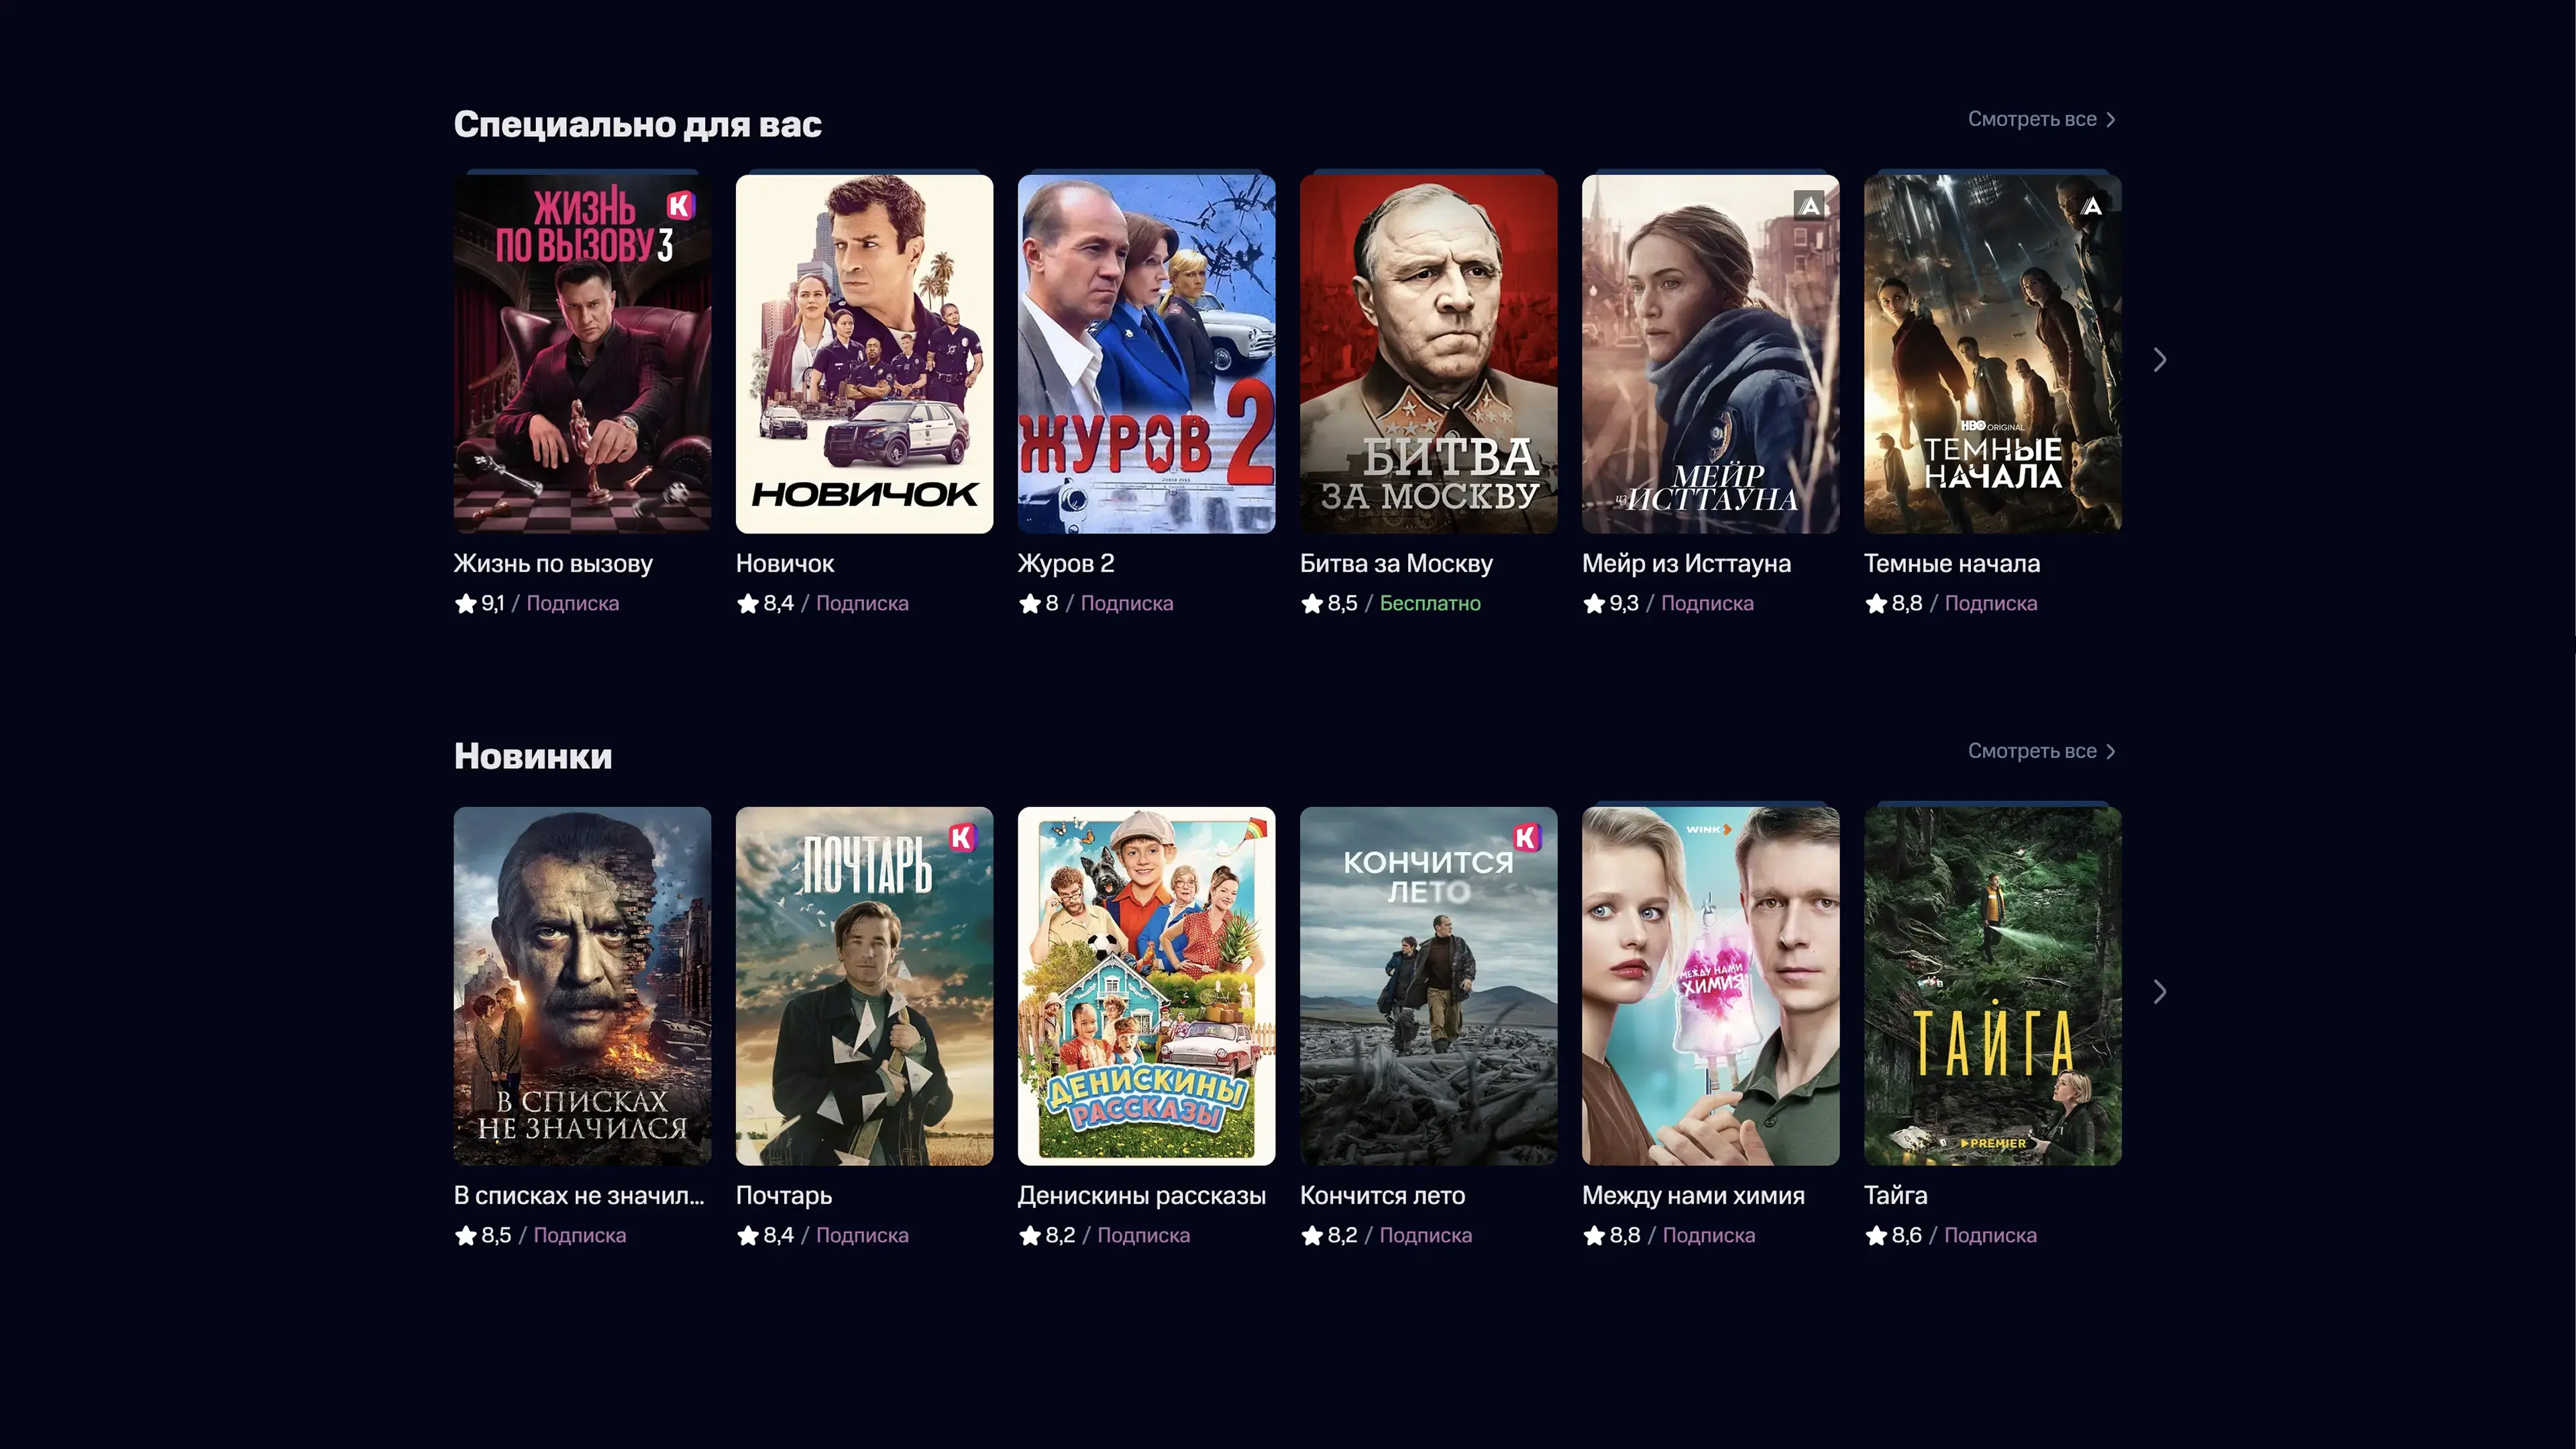The height and width of the screenshot is (1449, 2576).
Task: Click the K badge on Почтарь poster
Action: 962,838
